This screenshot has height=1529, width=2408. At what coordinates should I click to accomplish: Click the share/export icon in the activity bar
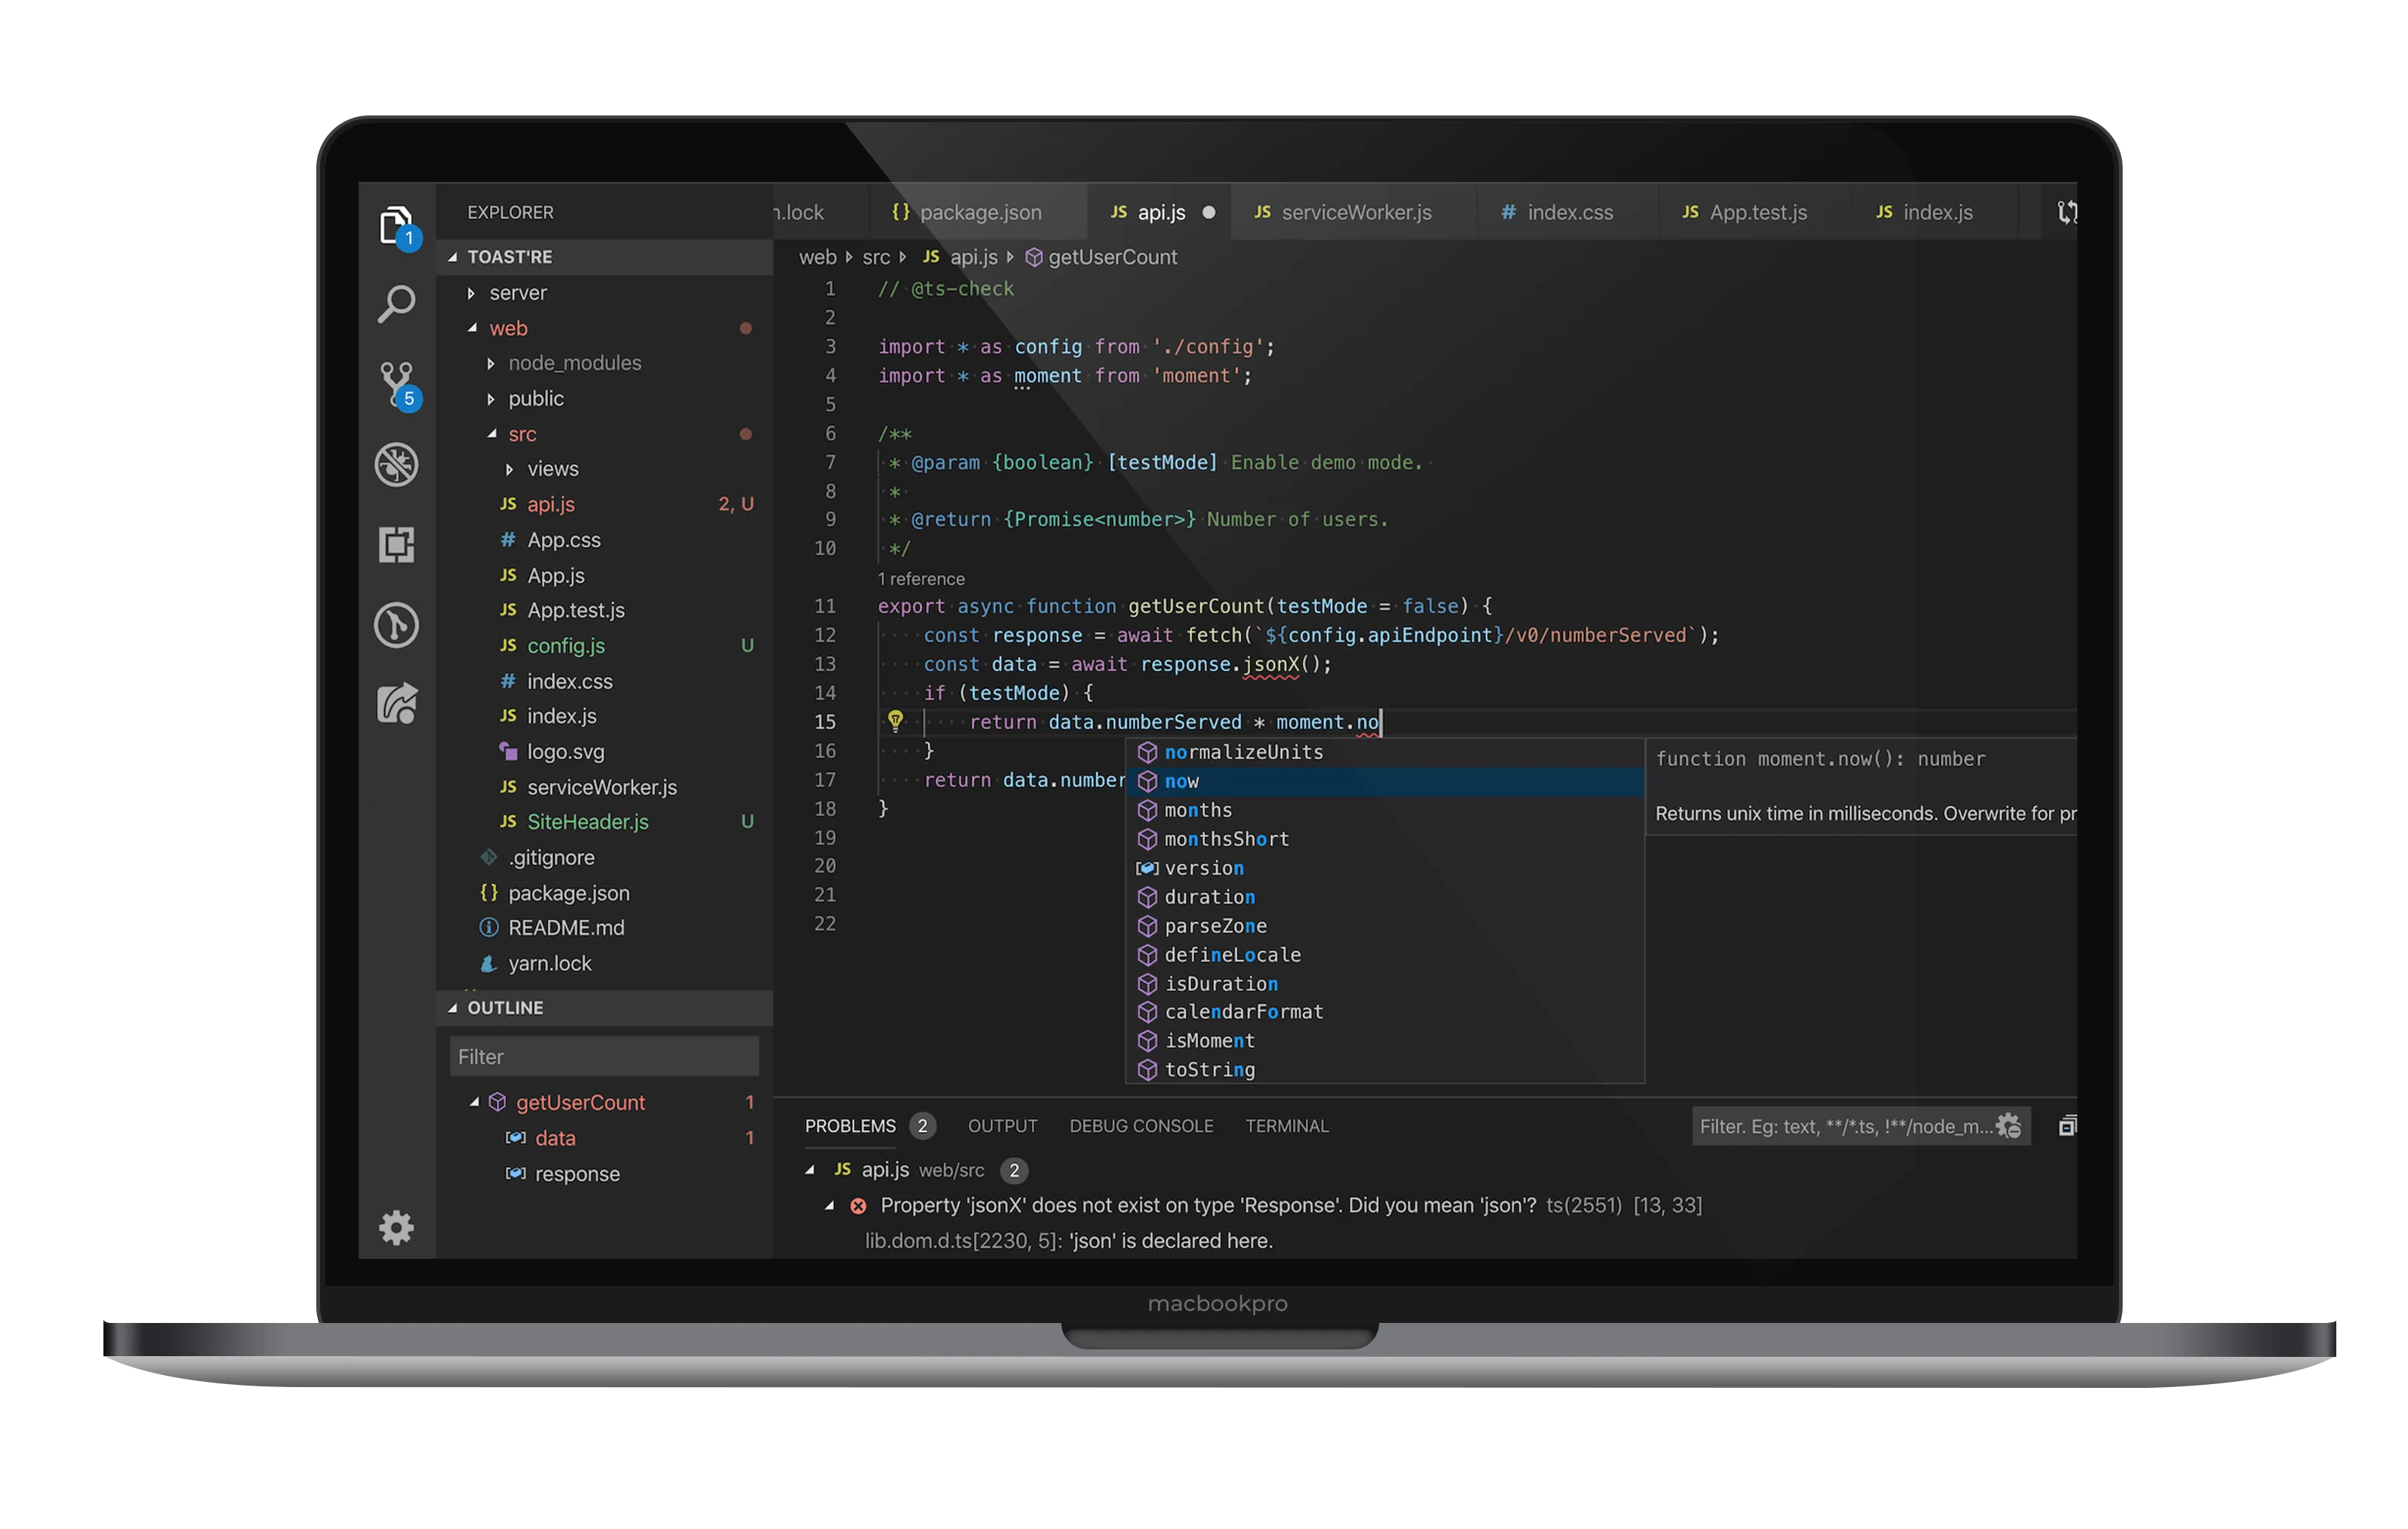tap(396, 705)
